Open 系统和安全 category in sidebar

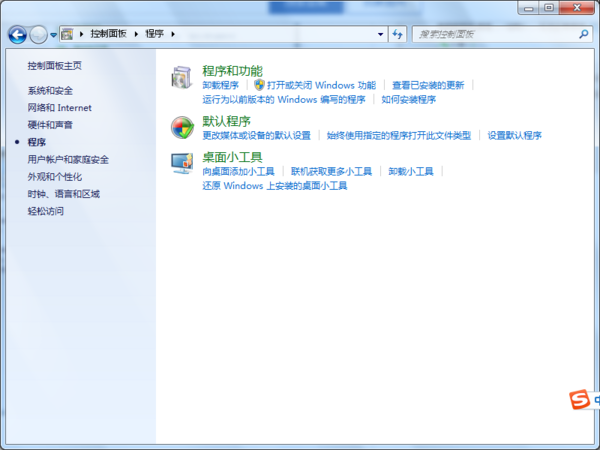50,91
